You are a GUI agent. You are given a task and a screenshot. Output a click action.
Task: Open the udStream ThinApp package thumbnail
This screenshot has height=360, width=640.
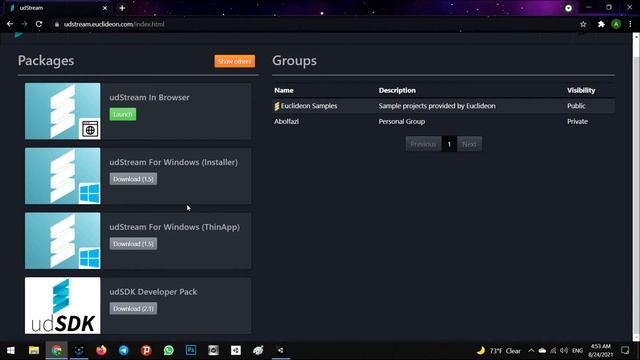click(62, 241)
